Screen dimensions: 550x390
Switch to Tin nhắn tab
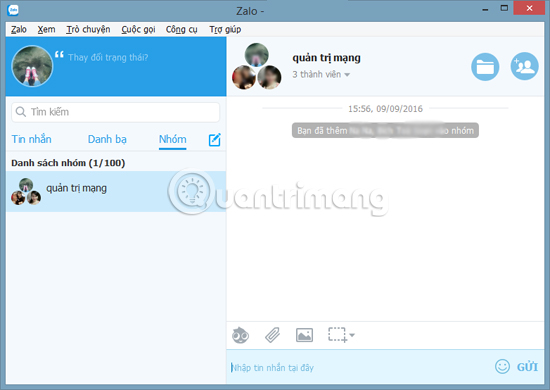pos(32,139)
